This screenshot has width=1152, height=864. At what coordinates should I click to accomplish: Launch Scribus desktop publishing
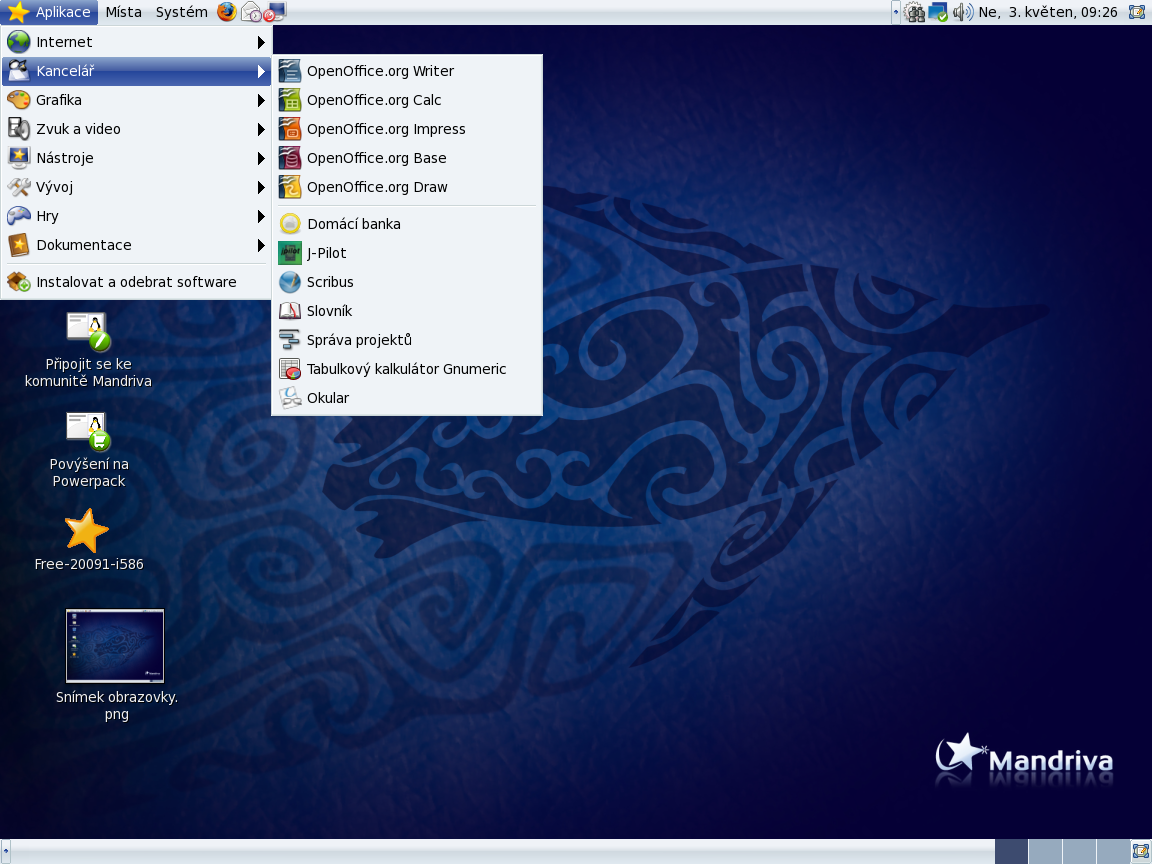(x=407, y=282)
